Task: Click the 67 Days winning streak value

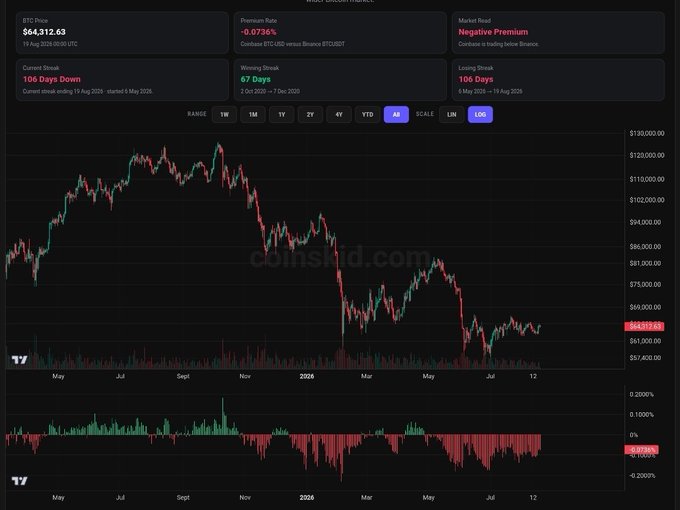Action: 255,79
